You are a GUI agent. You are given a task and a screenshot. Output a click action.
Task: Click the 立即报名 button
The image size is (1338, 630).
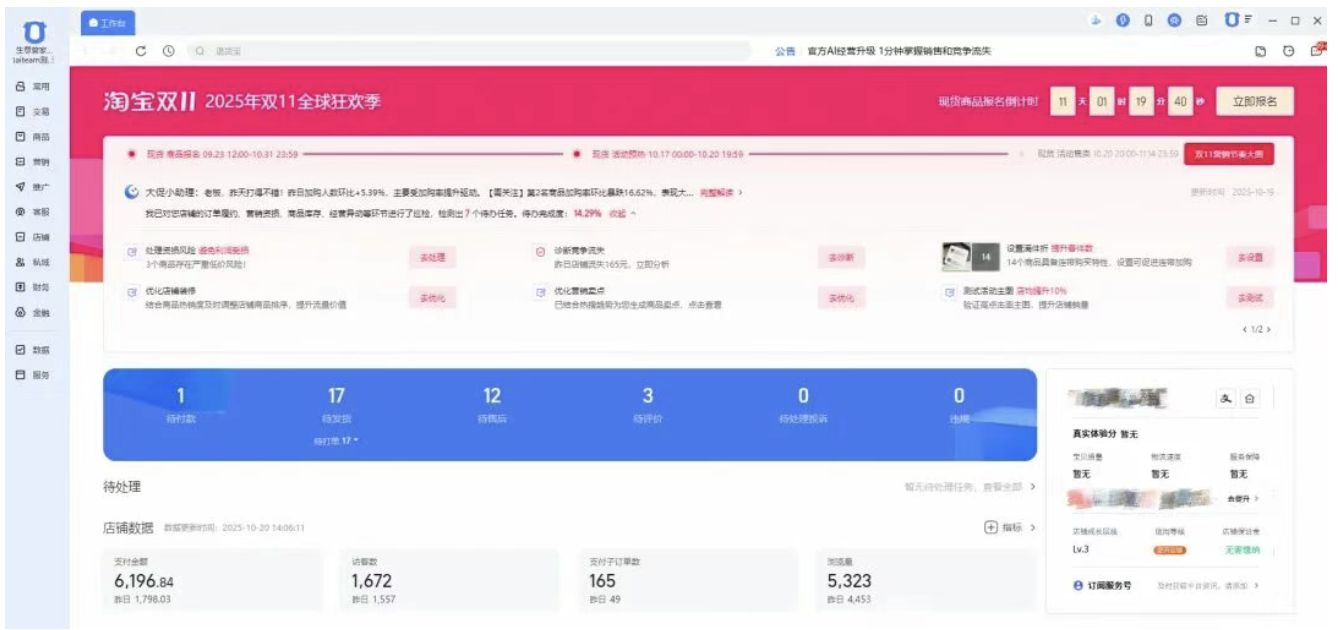tap(1253, 101)
